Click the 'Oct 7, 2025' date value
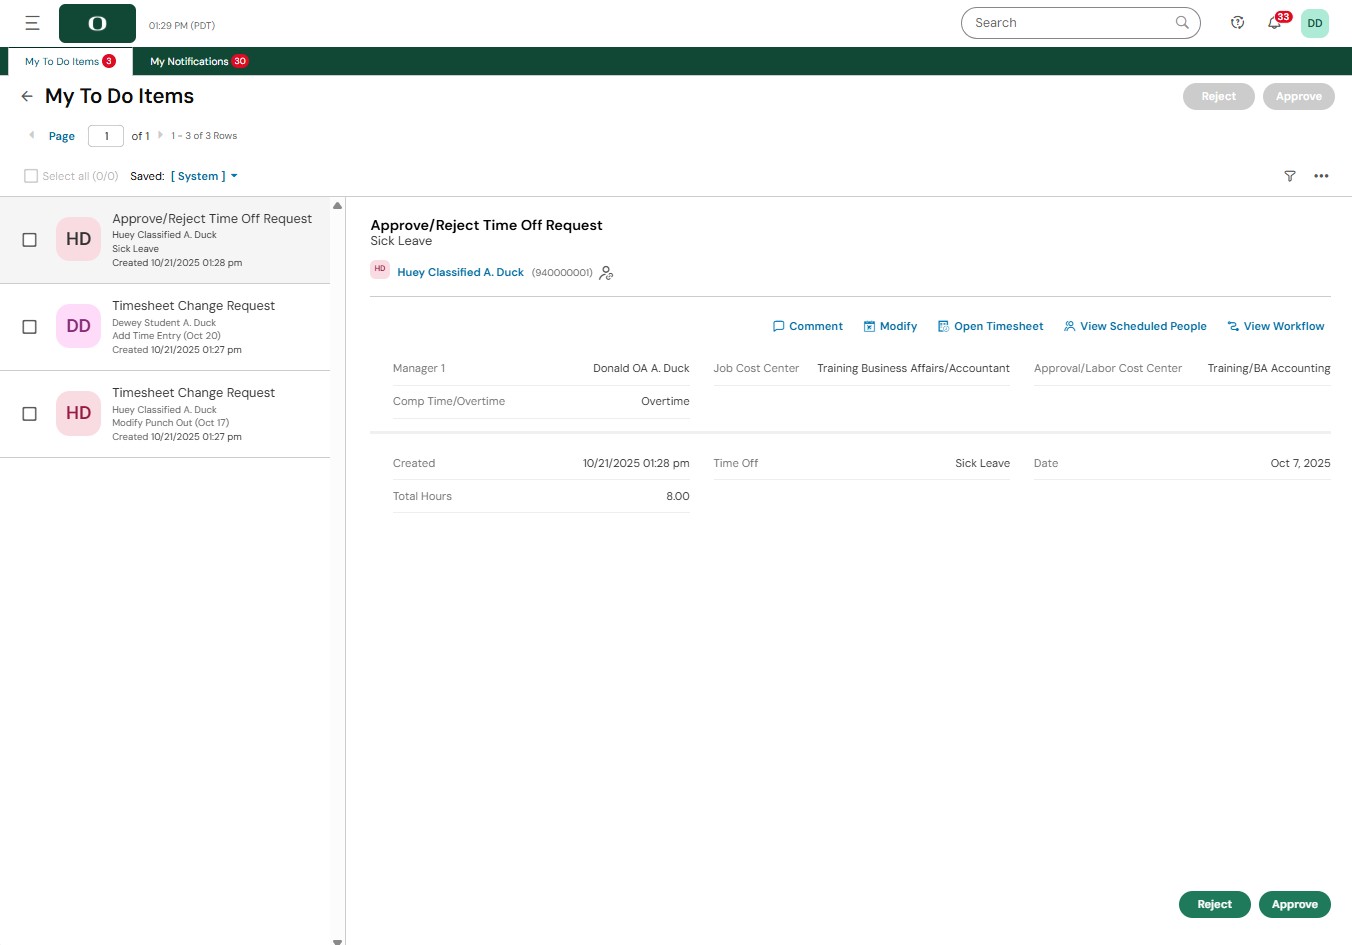Image resolution: width=1352 pixels, height=945 pixels. pos(1300,463)
